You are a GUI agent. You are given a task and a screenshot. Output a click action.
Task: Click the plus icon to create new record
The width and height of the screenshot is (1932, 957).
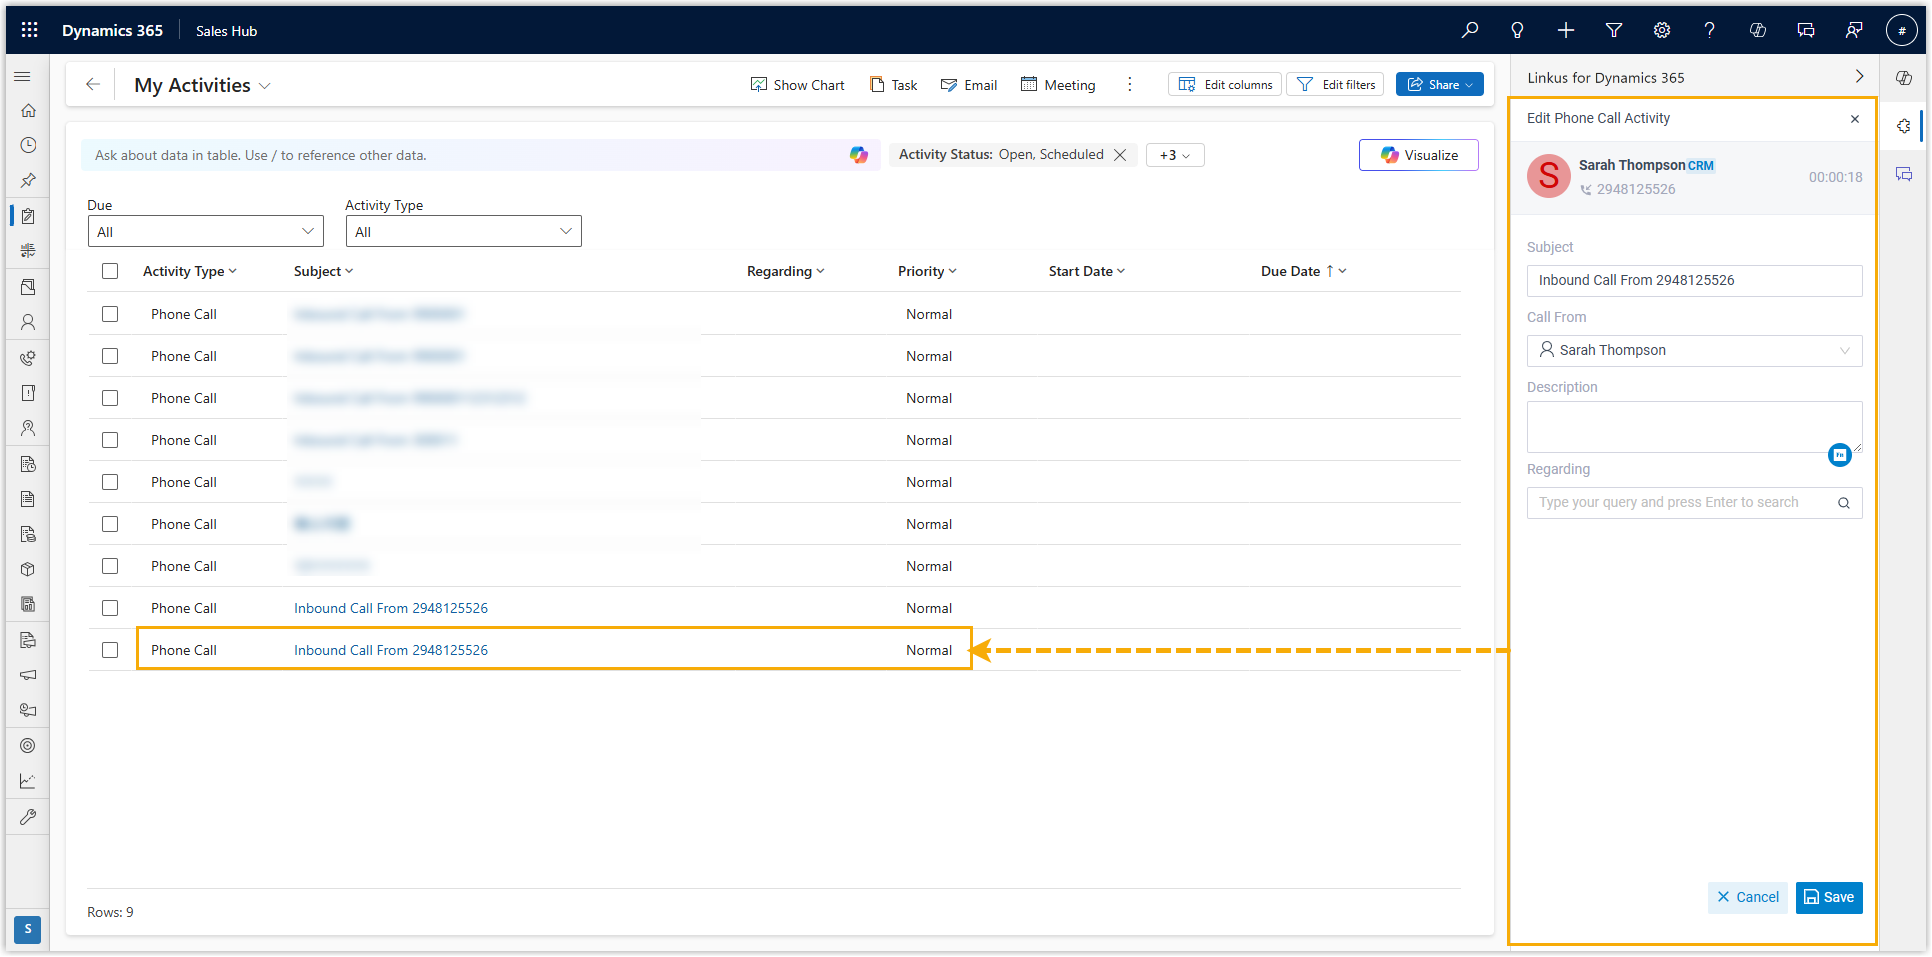(x=1565, y=30)
